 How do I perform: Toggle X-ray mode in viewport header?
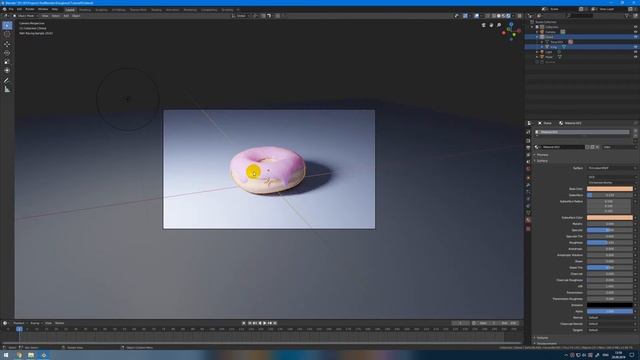click(488, 16)
